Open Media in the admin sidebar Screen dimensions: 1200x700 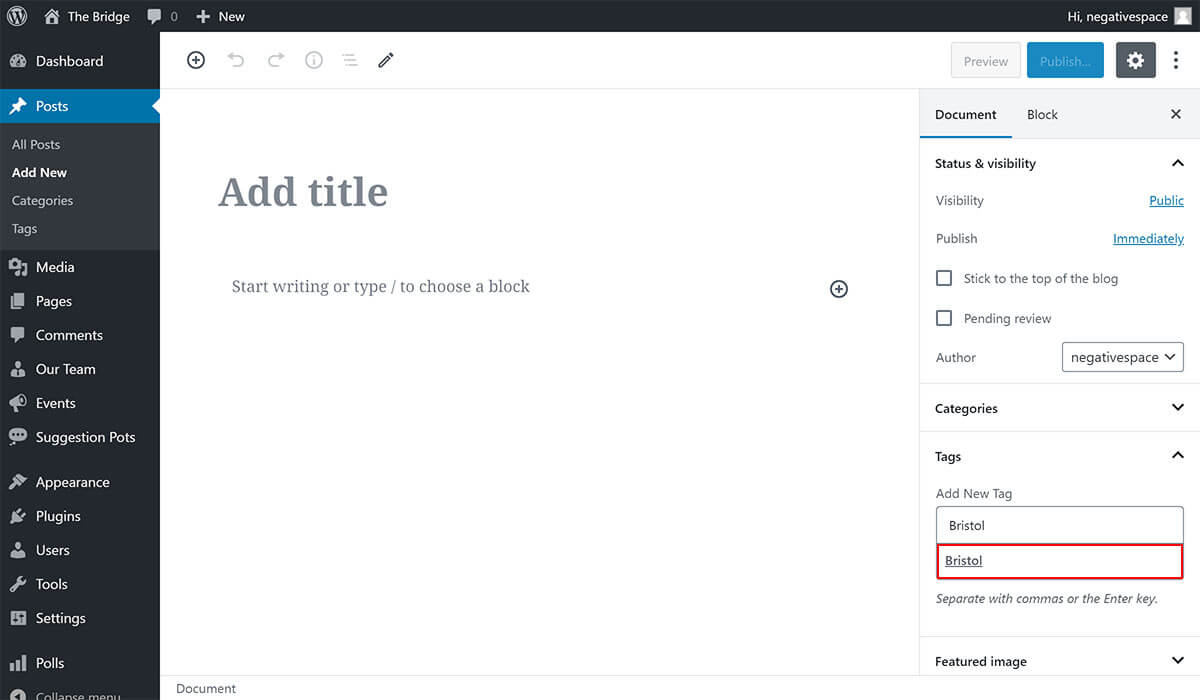pos(55,267)
